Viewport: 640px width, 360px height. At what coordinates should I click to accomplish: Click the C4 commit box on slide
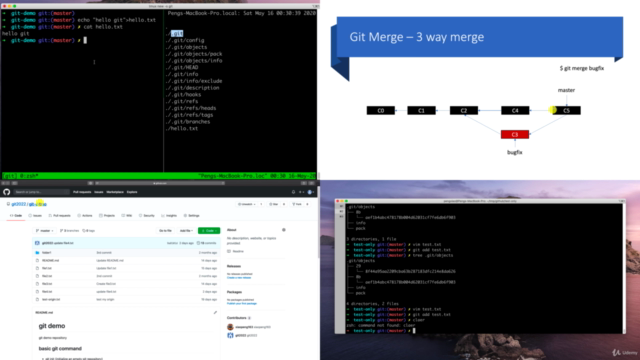tap(515, 111)
